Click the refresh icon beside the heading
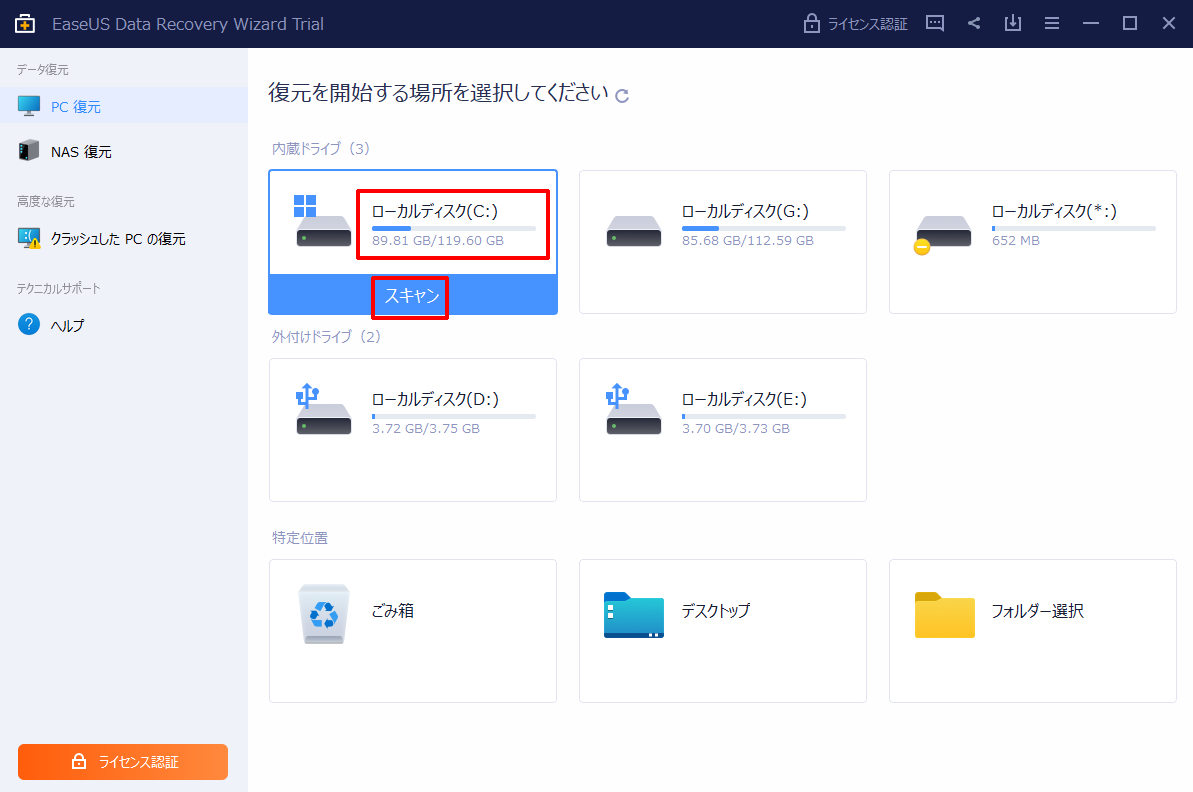Viewport: 1193px width, 792px height. pyautogui.click(x=622, y=96)
